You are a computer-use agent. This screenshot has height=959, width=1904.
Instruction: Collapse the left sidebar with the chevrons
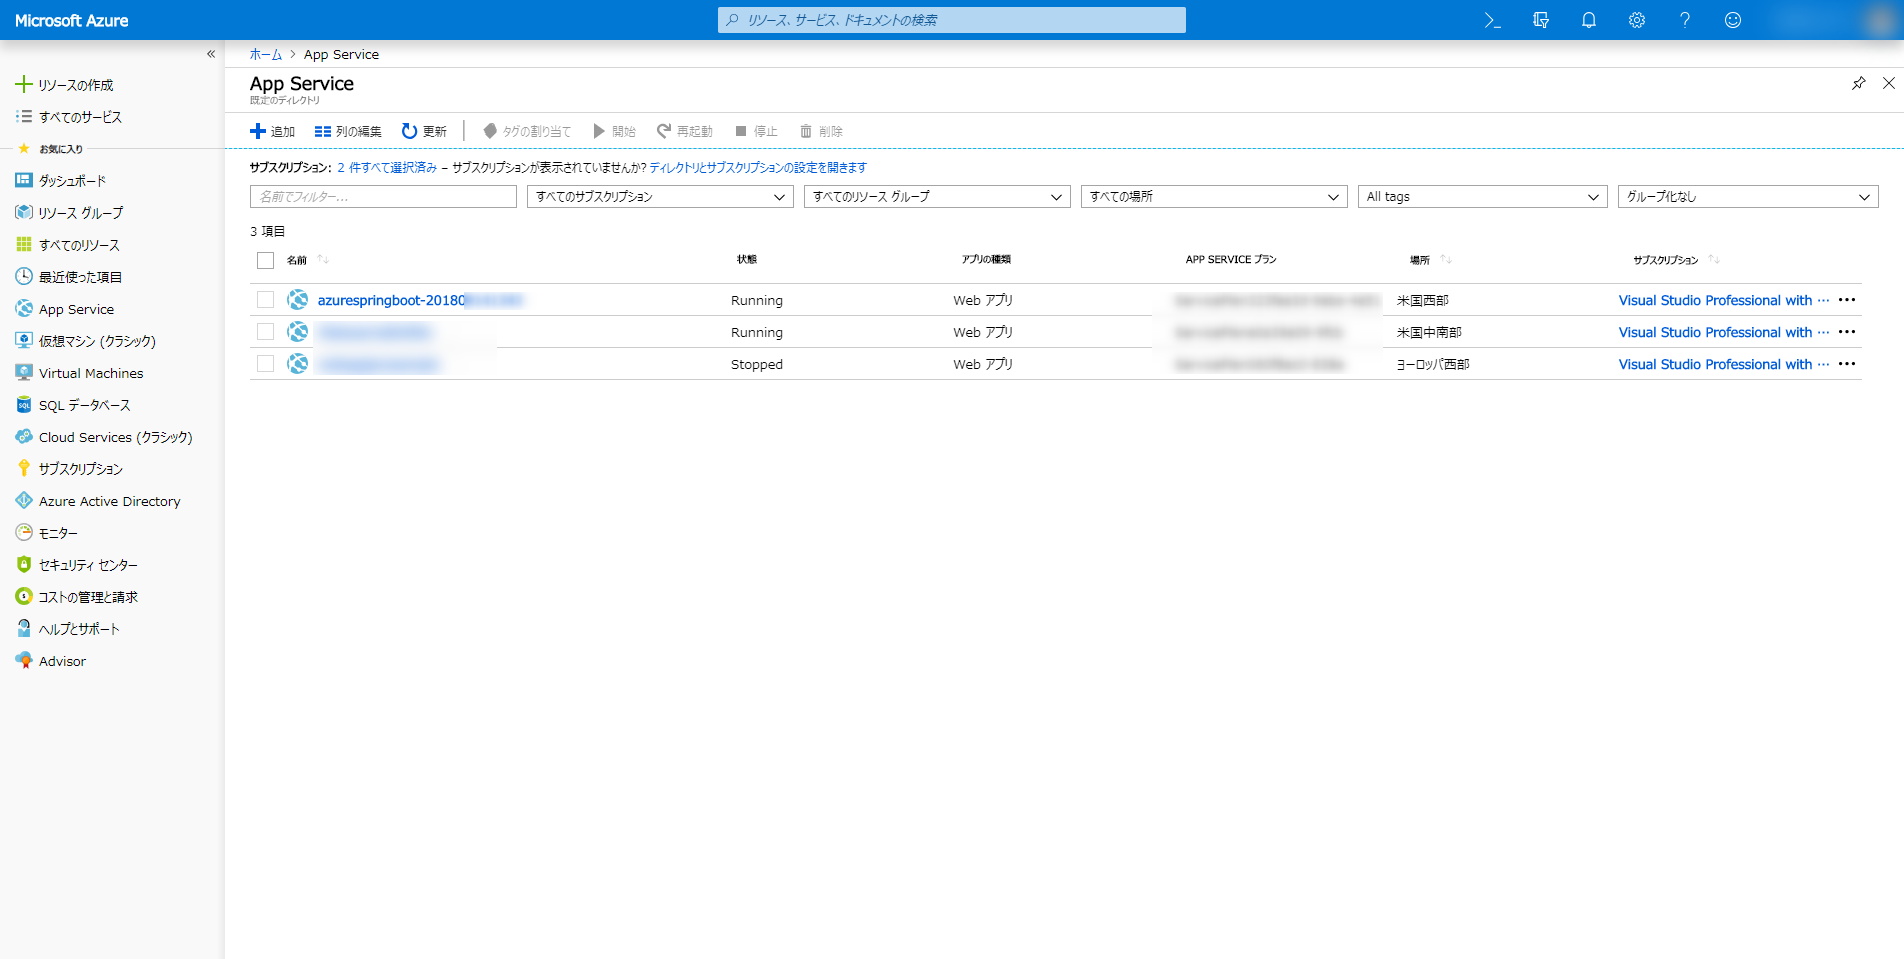(211, 54)
